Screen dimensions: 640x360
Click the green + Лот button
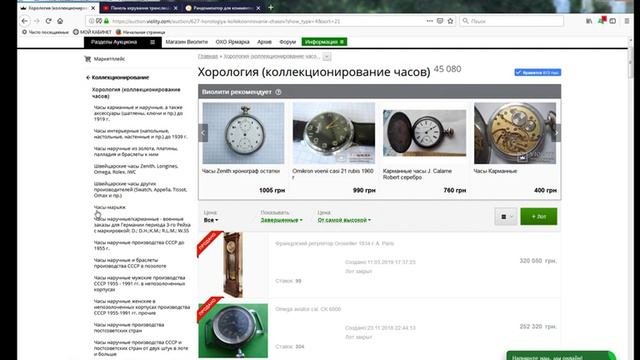click(538, 216)
